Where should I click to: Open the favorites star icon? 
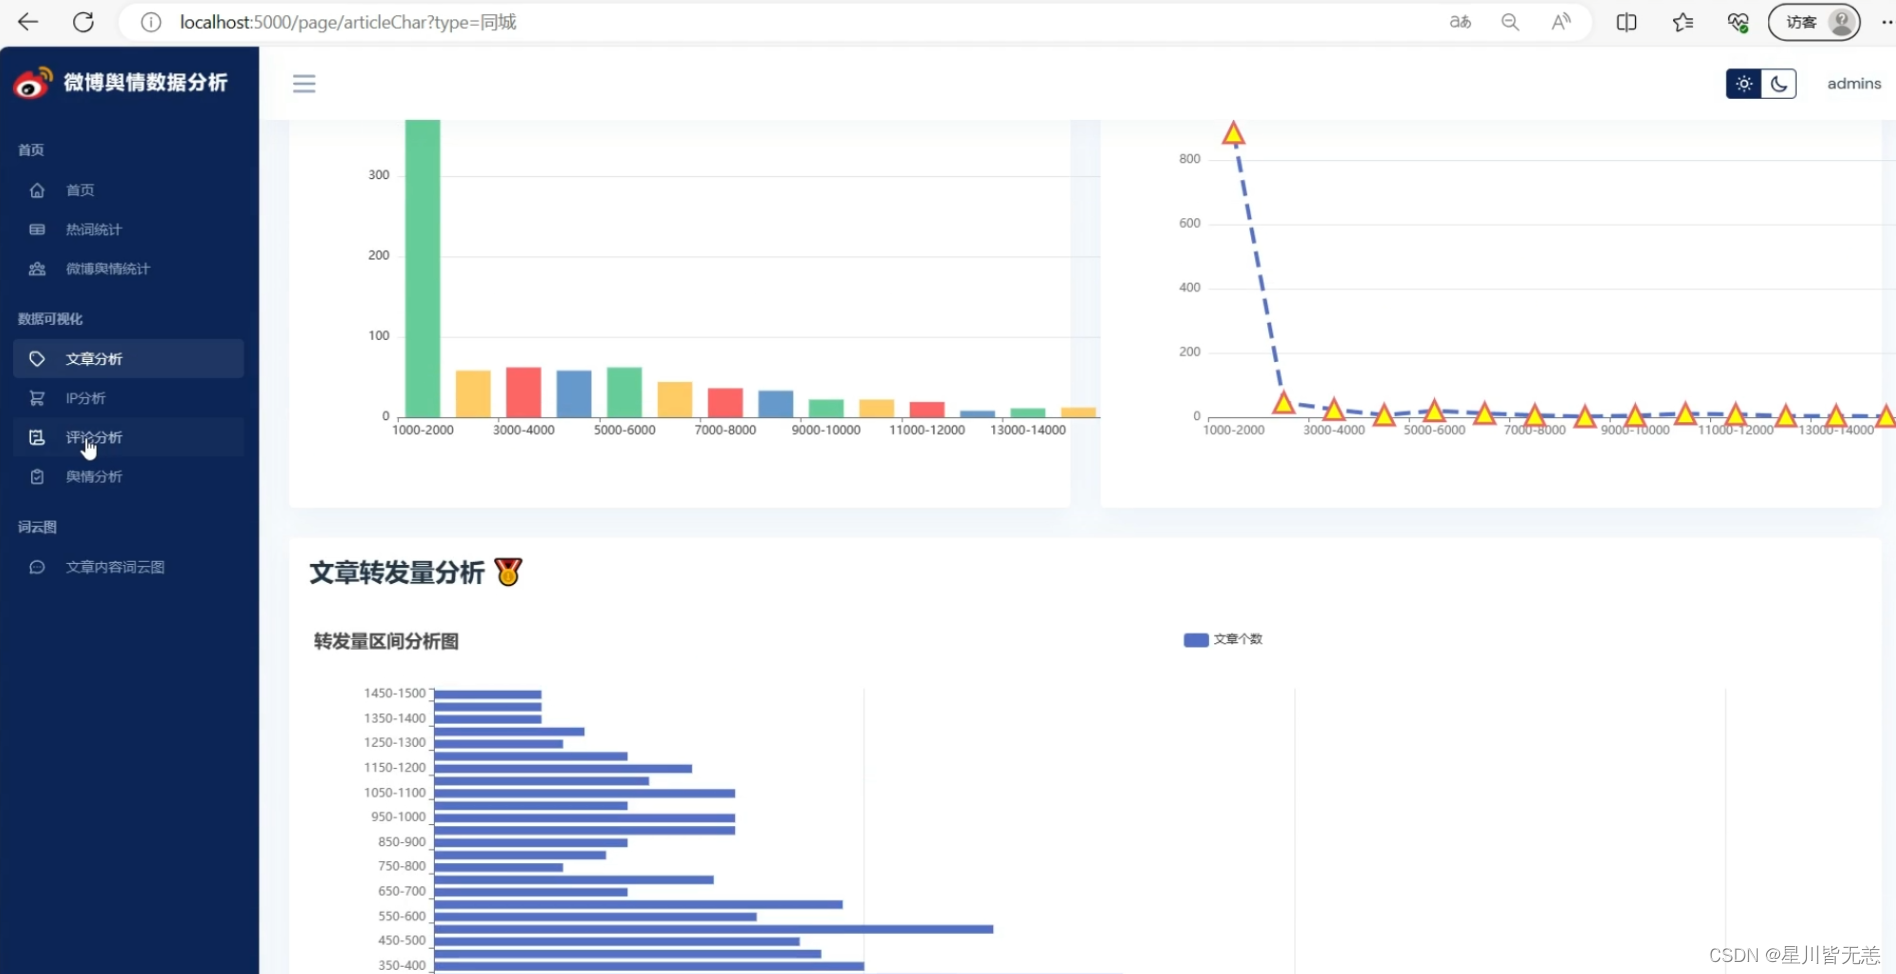pos(1683,22)
